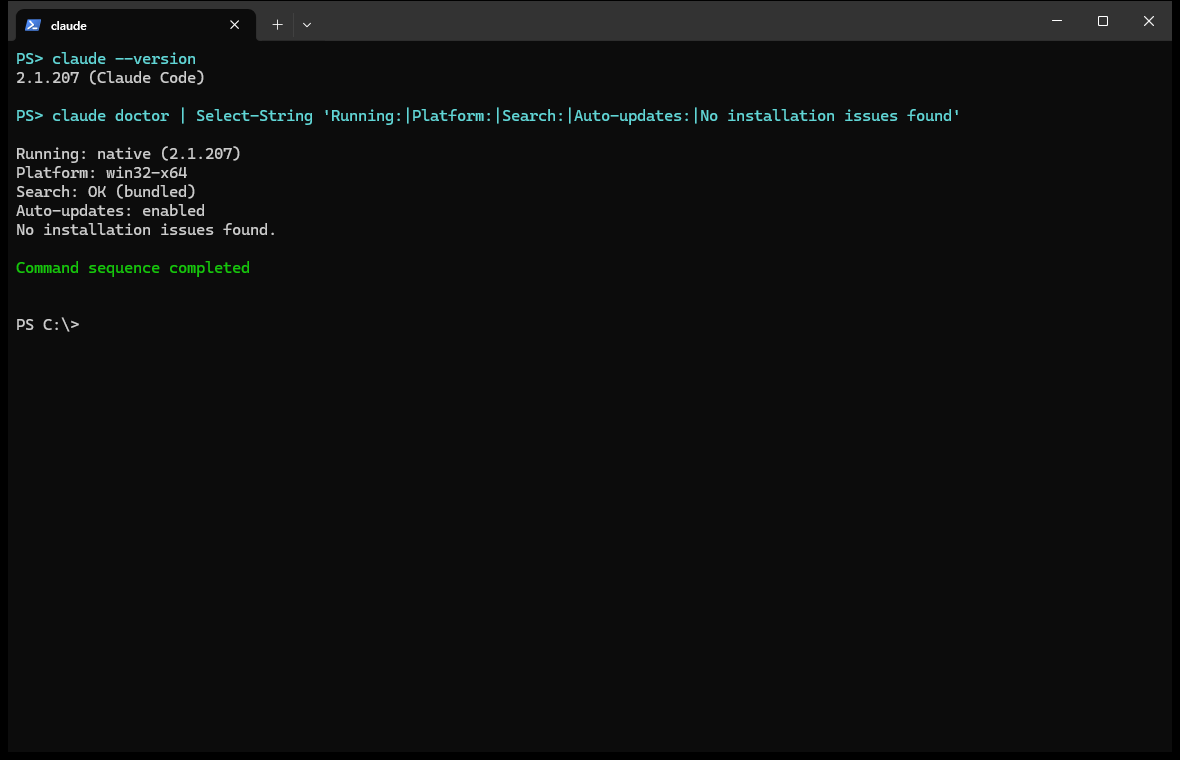Click the 'Auto-updates: enabled' line
The height and width of the screenshot is (760, 1180).
point(110,211)
